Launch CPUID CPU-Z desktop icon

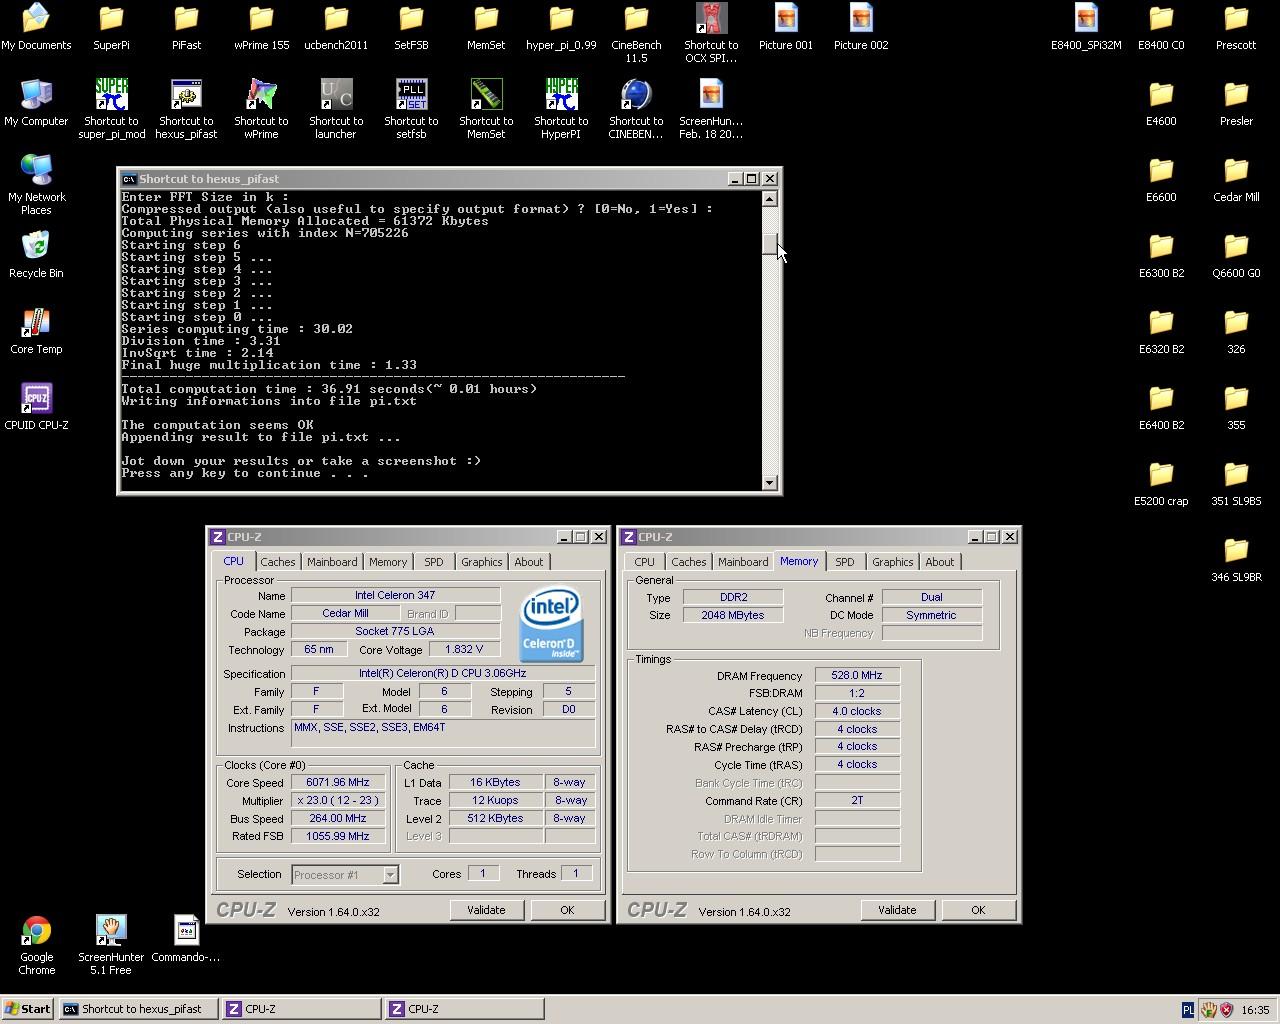(36, 407)
